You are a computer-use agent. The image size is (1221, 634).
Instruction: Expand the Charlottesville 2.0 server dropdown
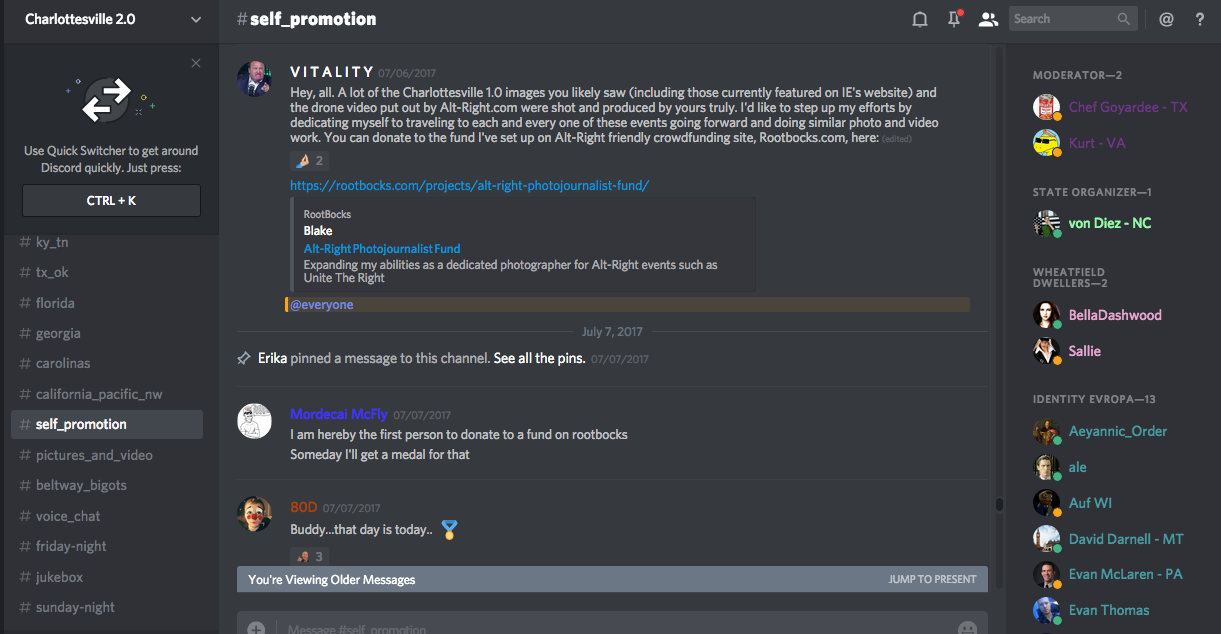tap(195, 19)
